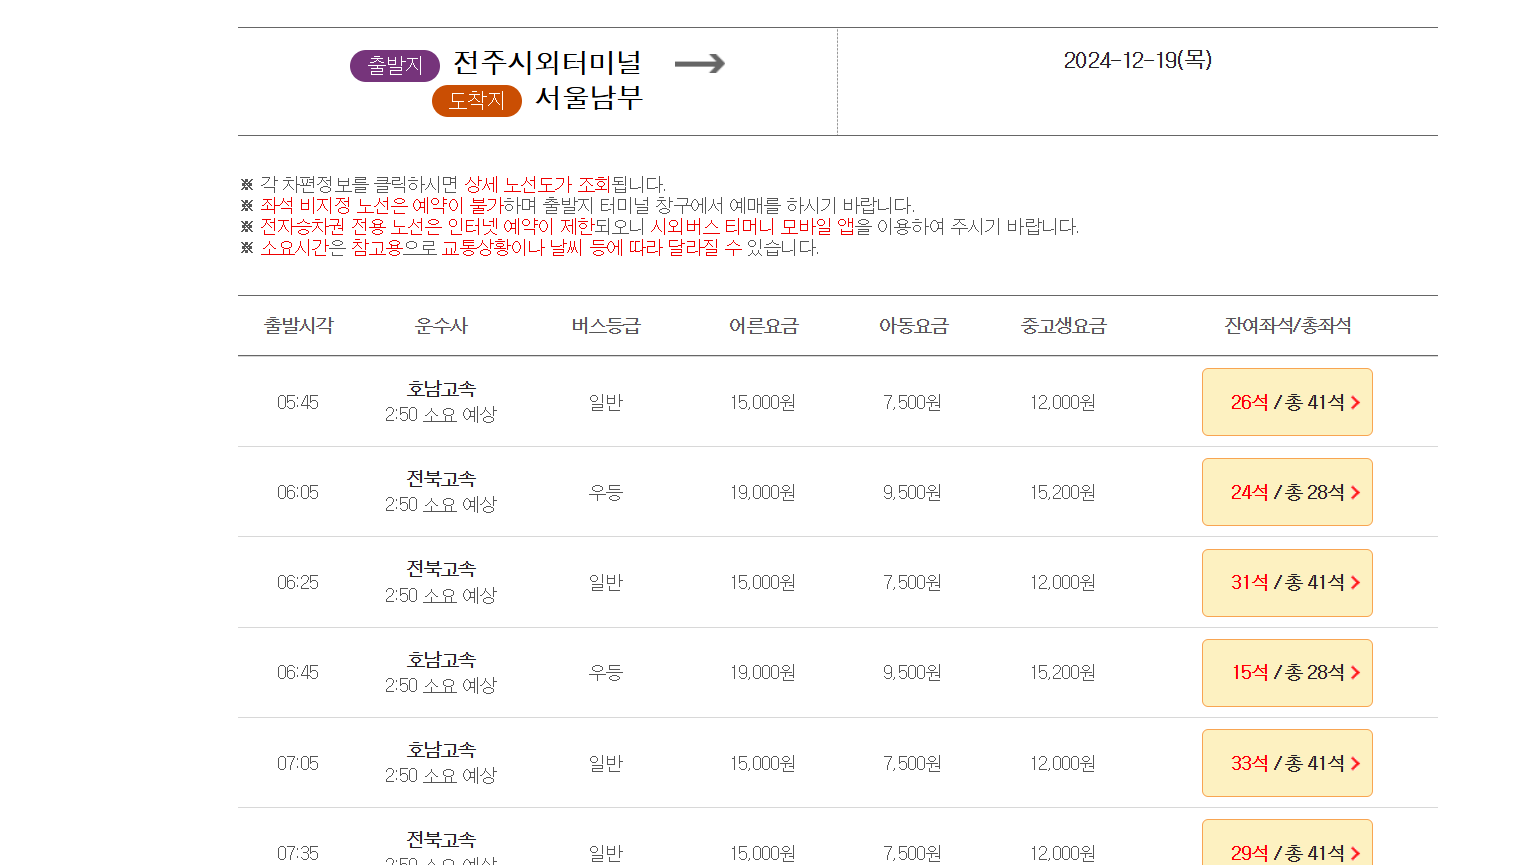Click arrival terminal name 서울남부
The width and height of the screenshot is (1530, 865).
(x=588, y=98)
